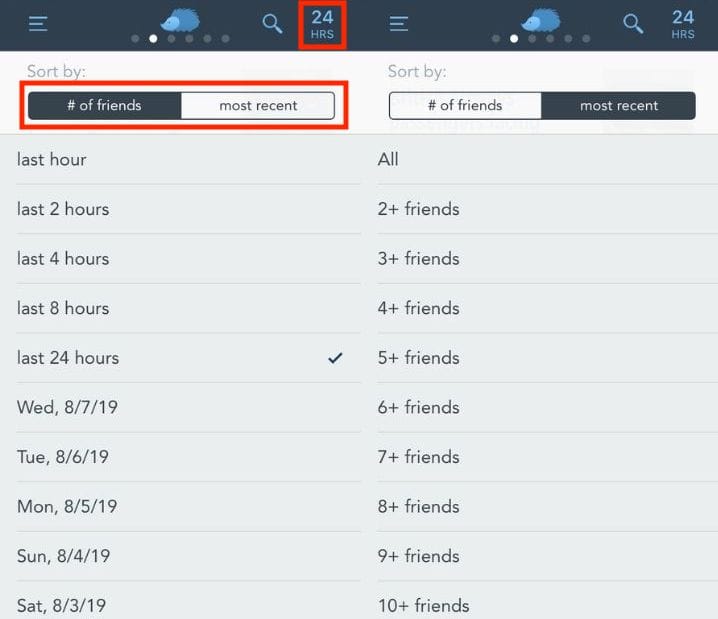Select second page dot in left header
The height and width of the screenshot is (619, 718).
(x=153, y=39)
